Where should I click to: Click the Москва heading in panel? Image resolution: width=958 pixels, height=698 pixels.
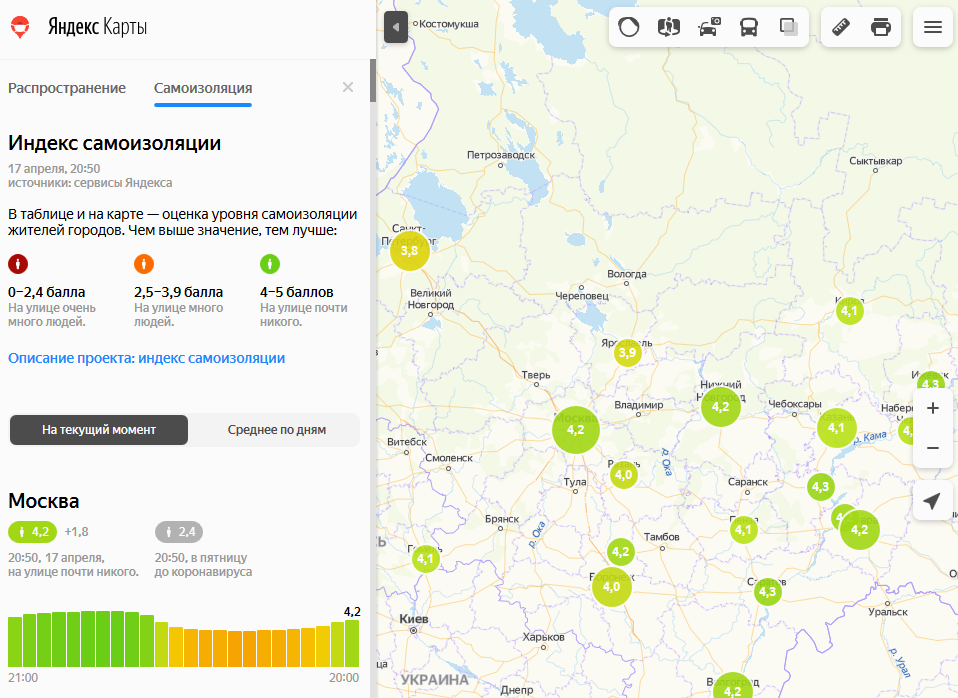[43, 501]
